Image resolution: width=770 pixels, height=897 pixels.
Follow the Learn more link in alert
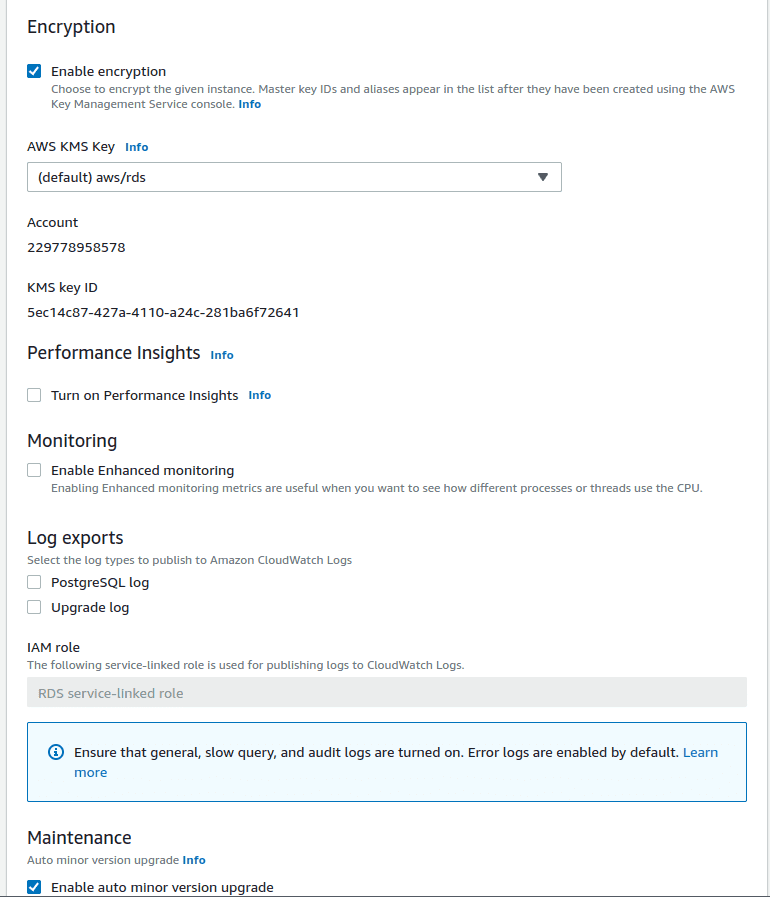coord(700,752)
